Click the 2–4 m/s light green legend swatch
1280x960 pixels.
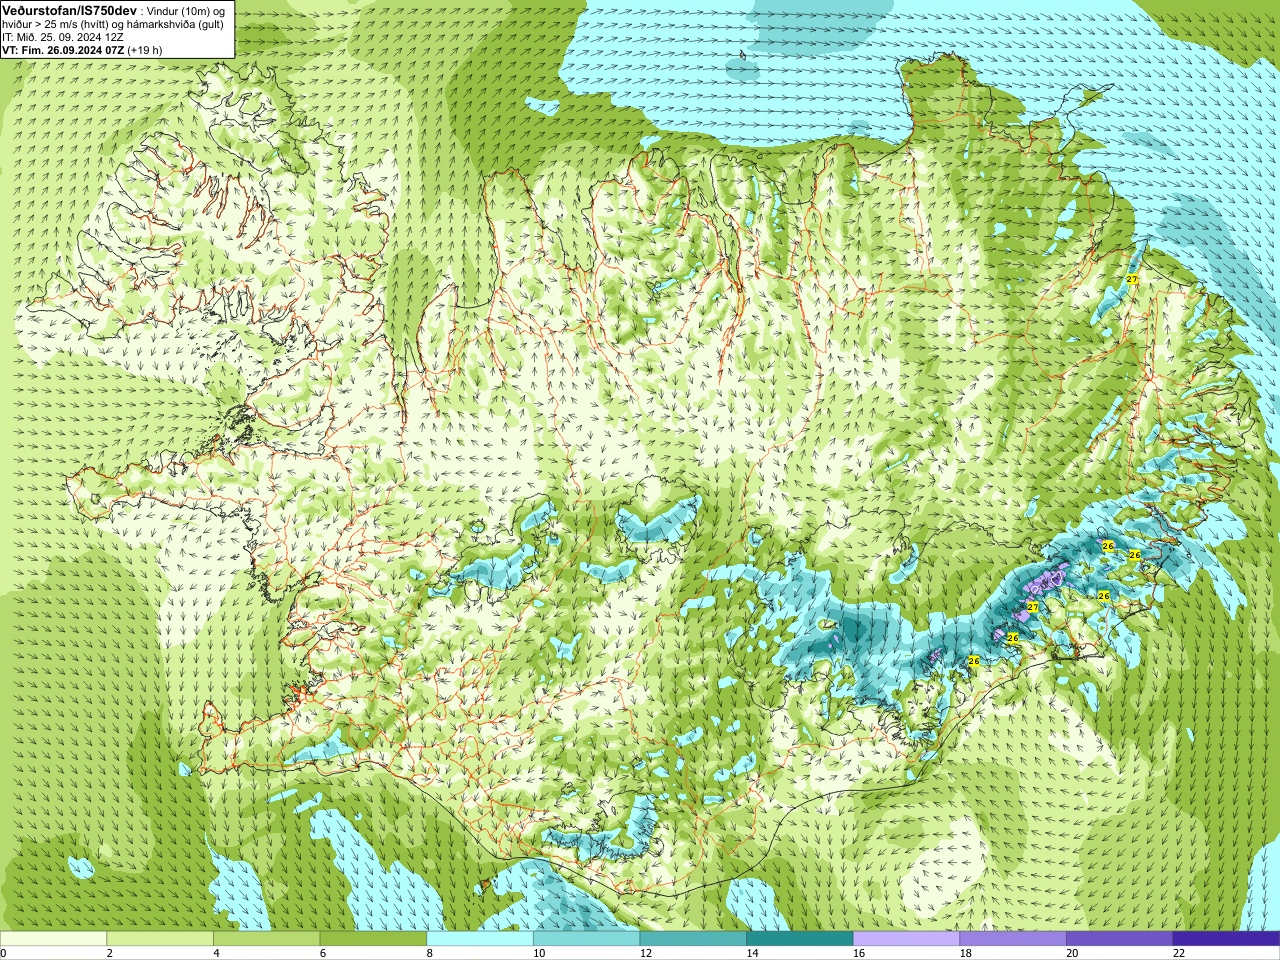point(160,939)
